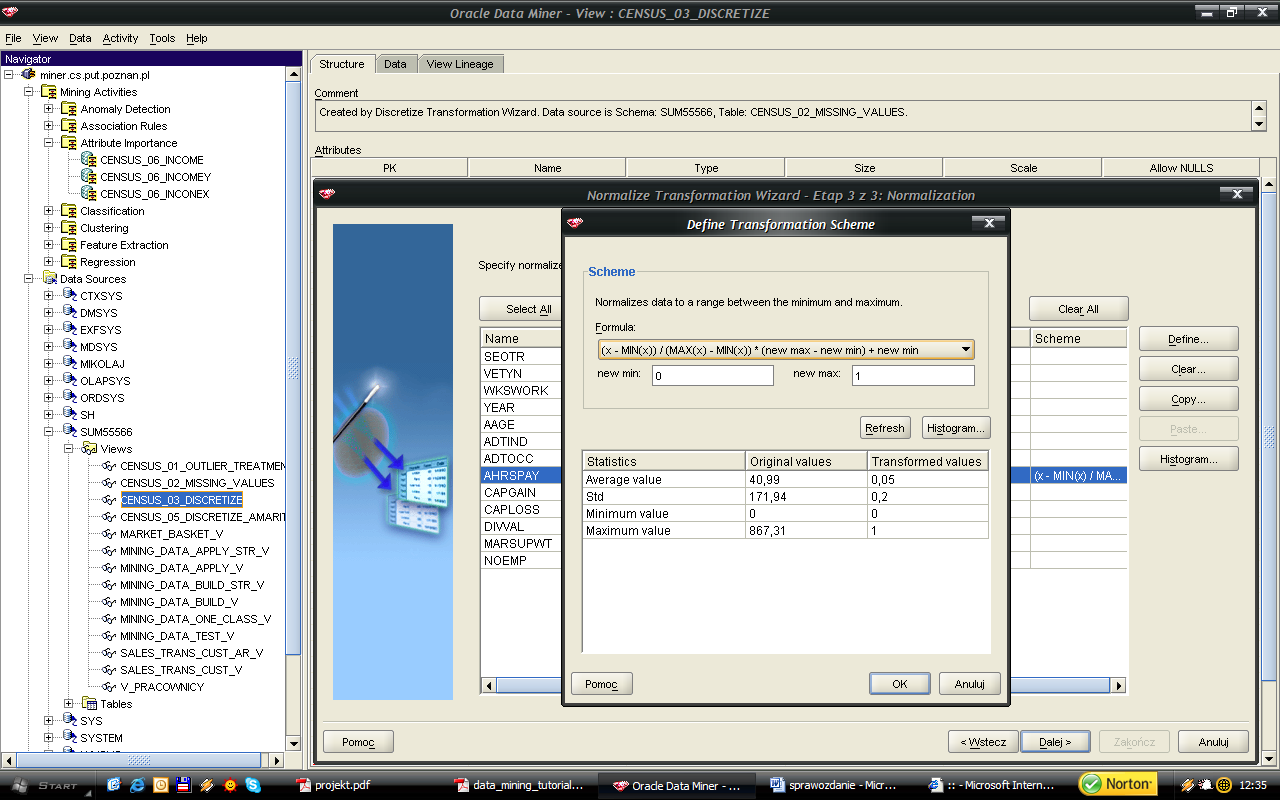1280x800 pixels.
Task: Click the Classification folder icon
Action: point(69,211)
